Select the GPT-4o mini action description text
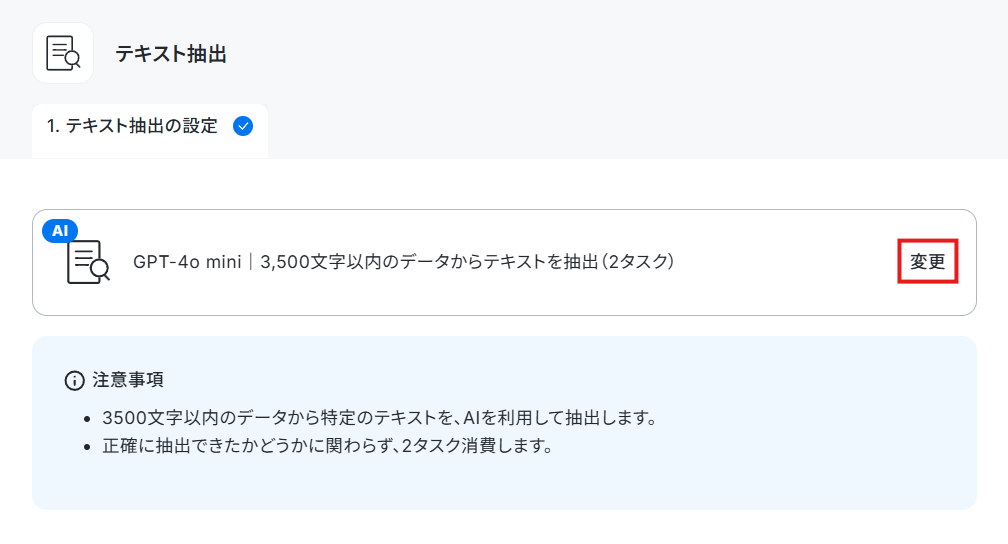Viewport: 1008px width, 544px height. 404,262
